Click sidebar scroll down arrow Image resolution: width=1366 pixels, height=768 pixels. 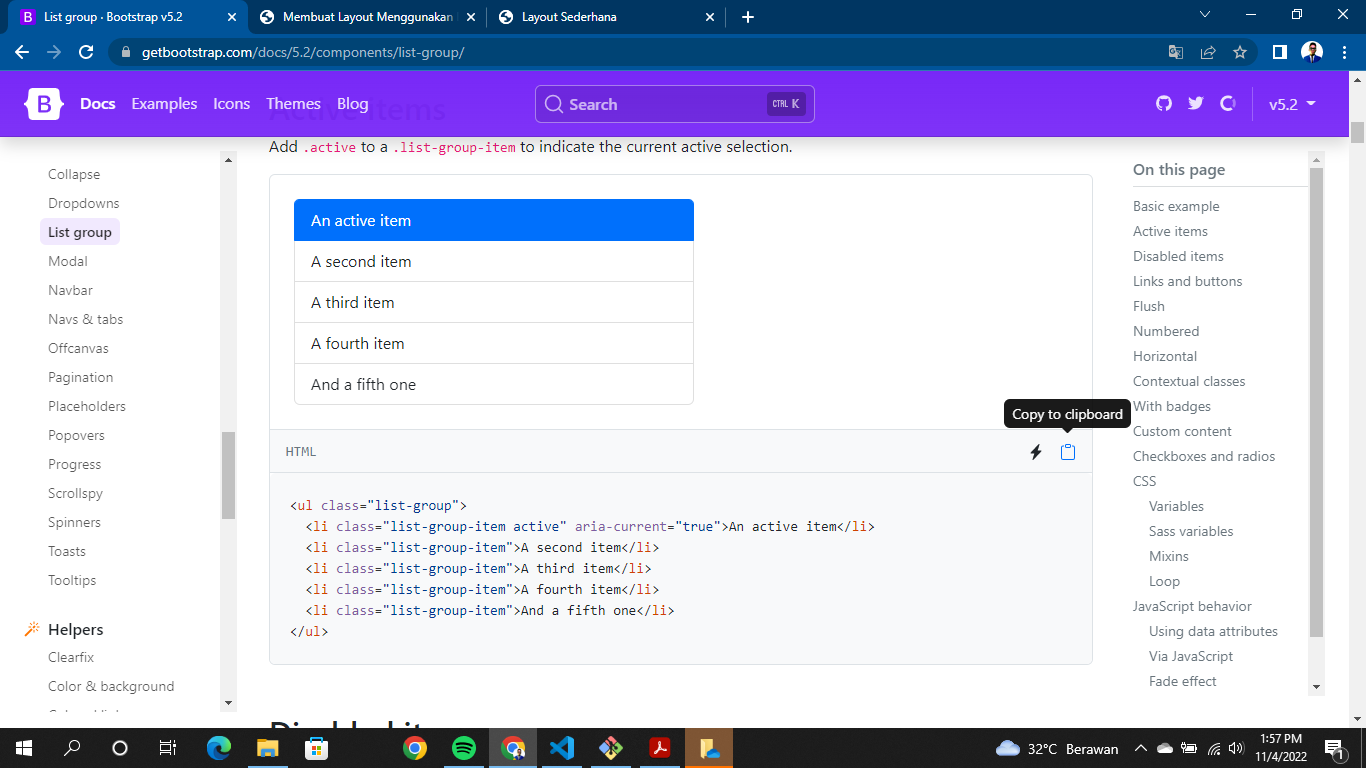[x=228, y=703]
